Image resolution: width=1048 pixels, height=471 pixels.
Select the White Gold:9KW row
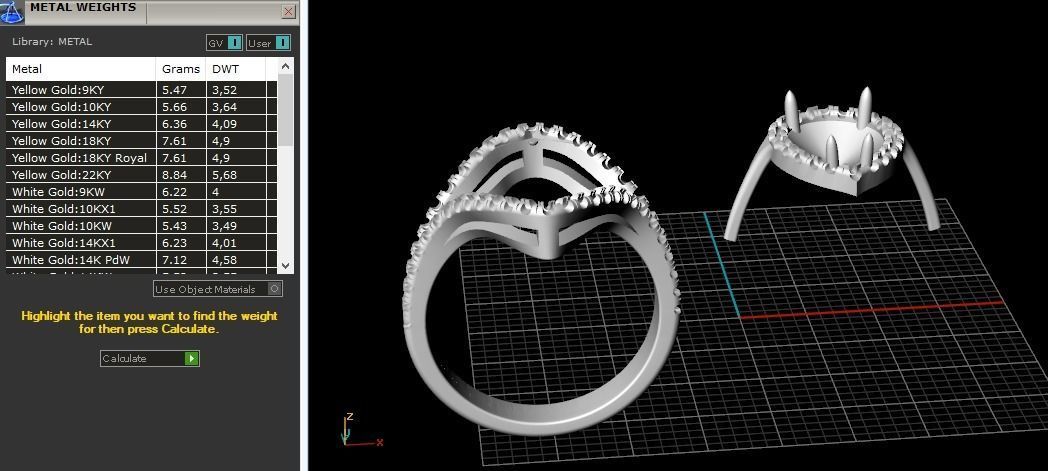coord(141,192)
